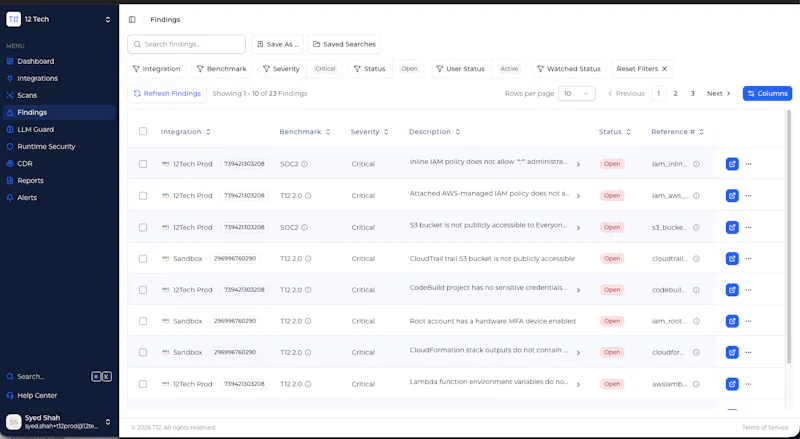The height and width of the screenshot is (439, 800).
Task: Open external link for s3_bucke finding
Action: pyautogui.click(x=732, y=227)
